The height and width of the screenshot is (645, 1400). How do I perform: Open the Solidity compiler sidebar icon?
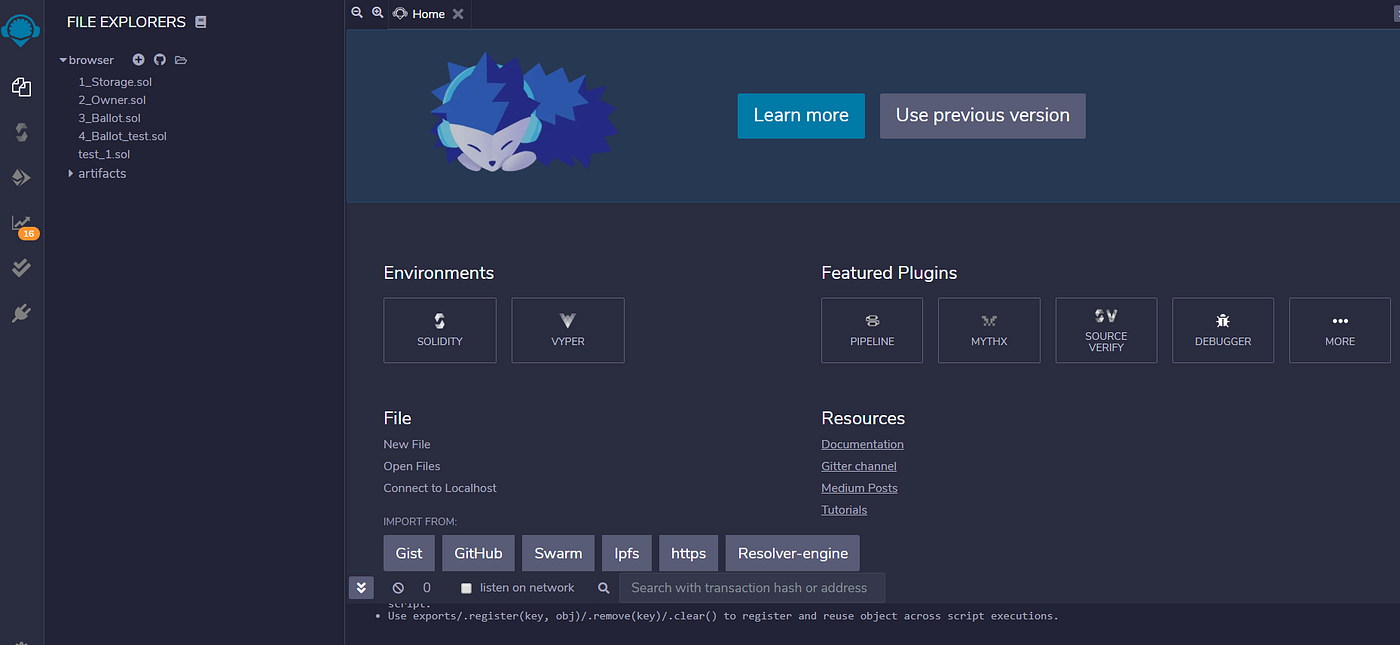click(21, 132)
